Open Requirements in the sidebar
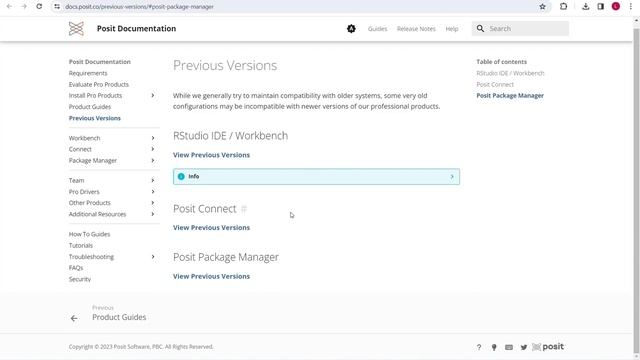The height and width of the screenshot is (360, 640). pyautogui.click(x=88, y=73)
